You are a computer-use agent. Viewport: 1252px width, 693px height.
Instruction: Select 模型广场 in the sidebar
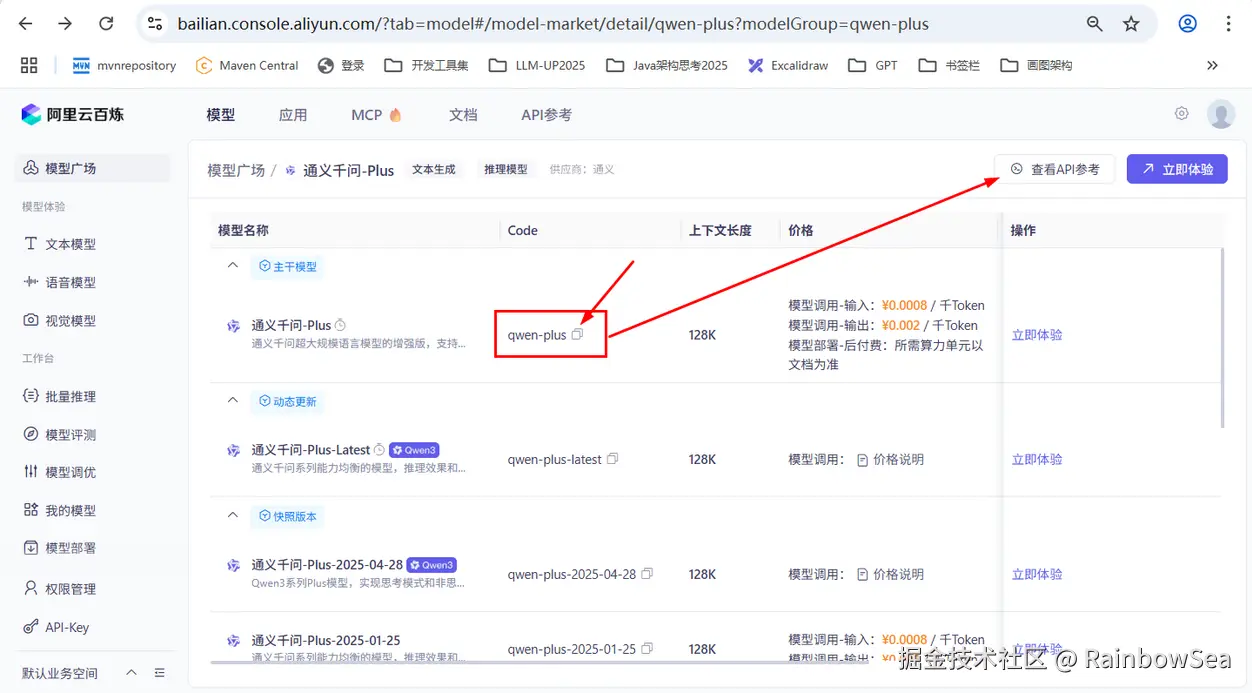tap(93, 168)
